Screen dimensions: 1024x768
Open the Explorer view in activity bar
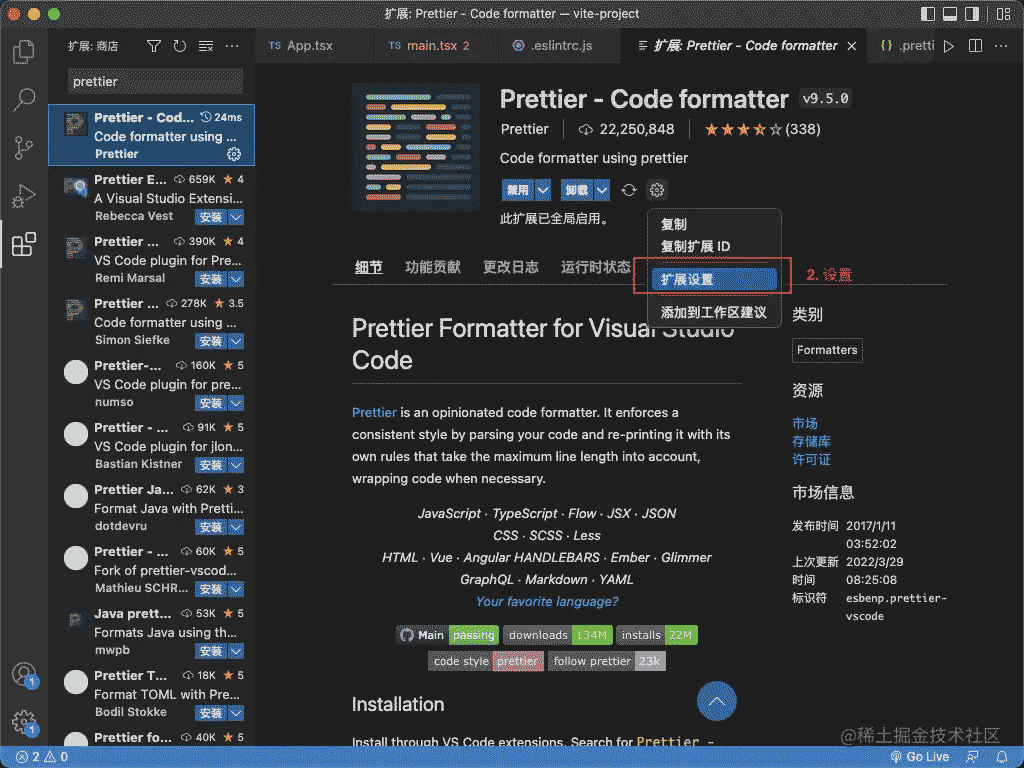(x=24, y=52)
